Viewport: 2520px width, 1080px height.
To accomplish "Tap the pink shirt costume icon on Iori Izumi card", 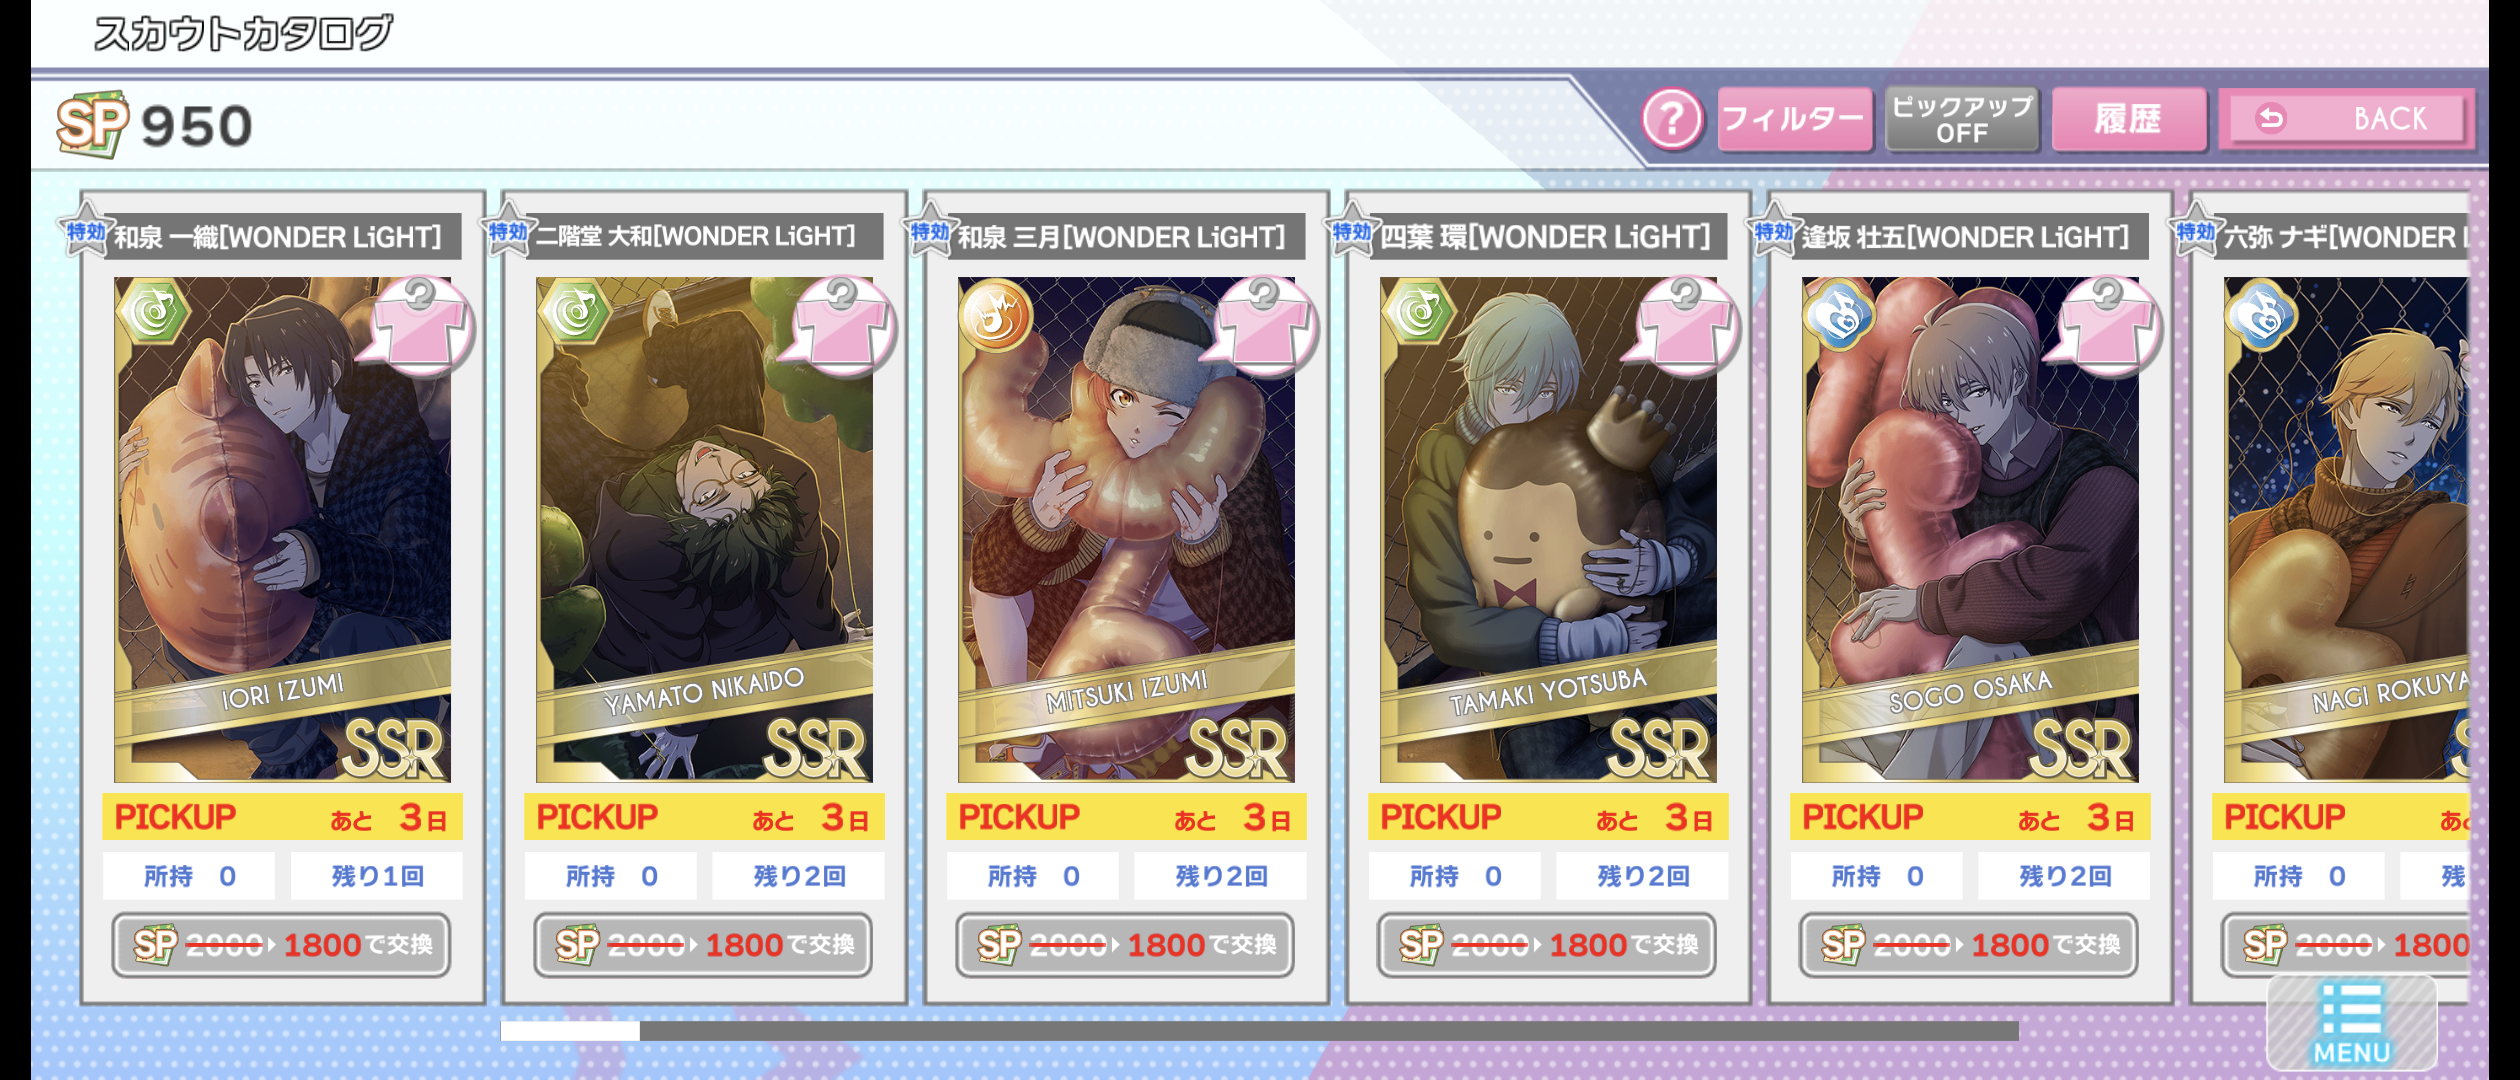I will point(420,326).
